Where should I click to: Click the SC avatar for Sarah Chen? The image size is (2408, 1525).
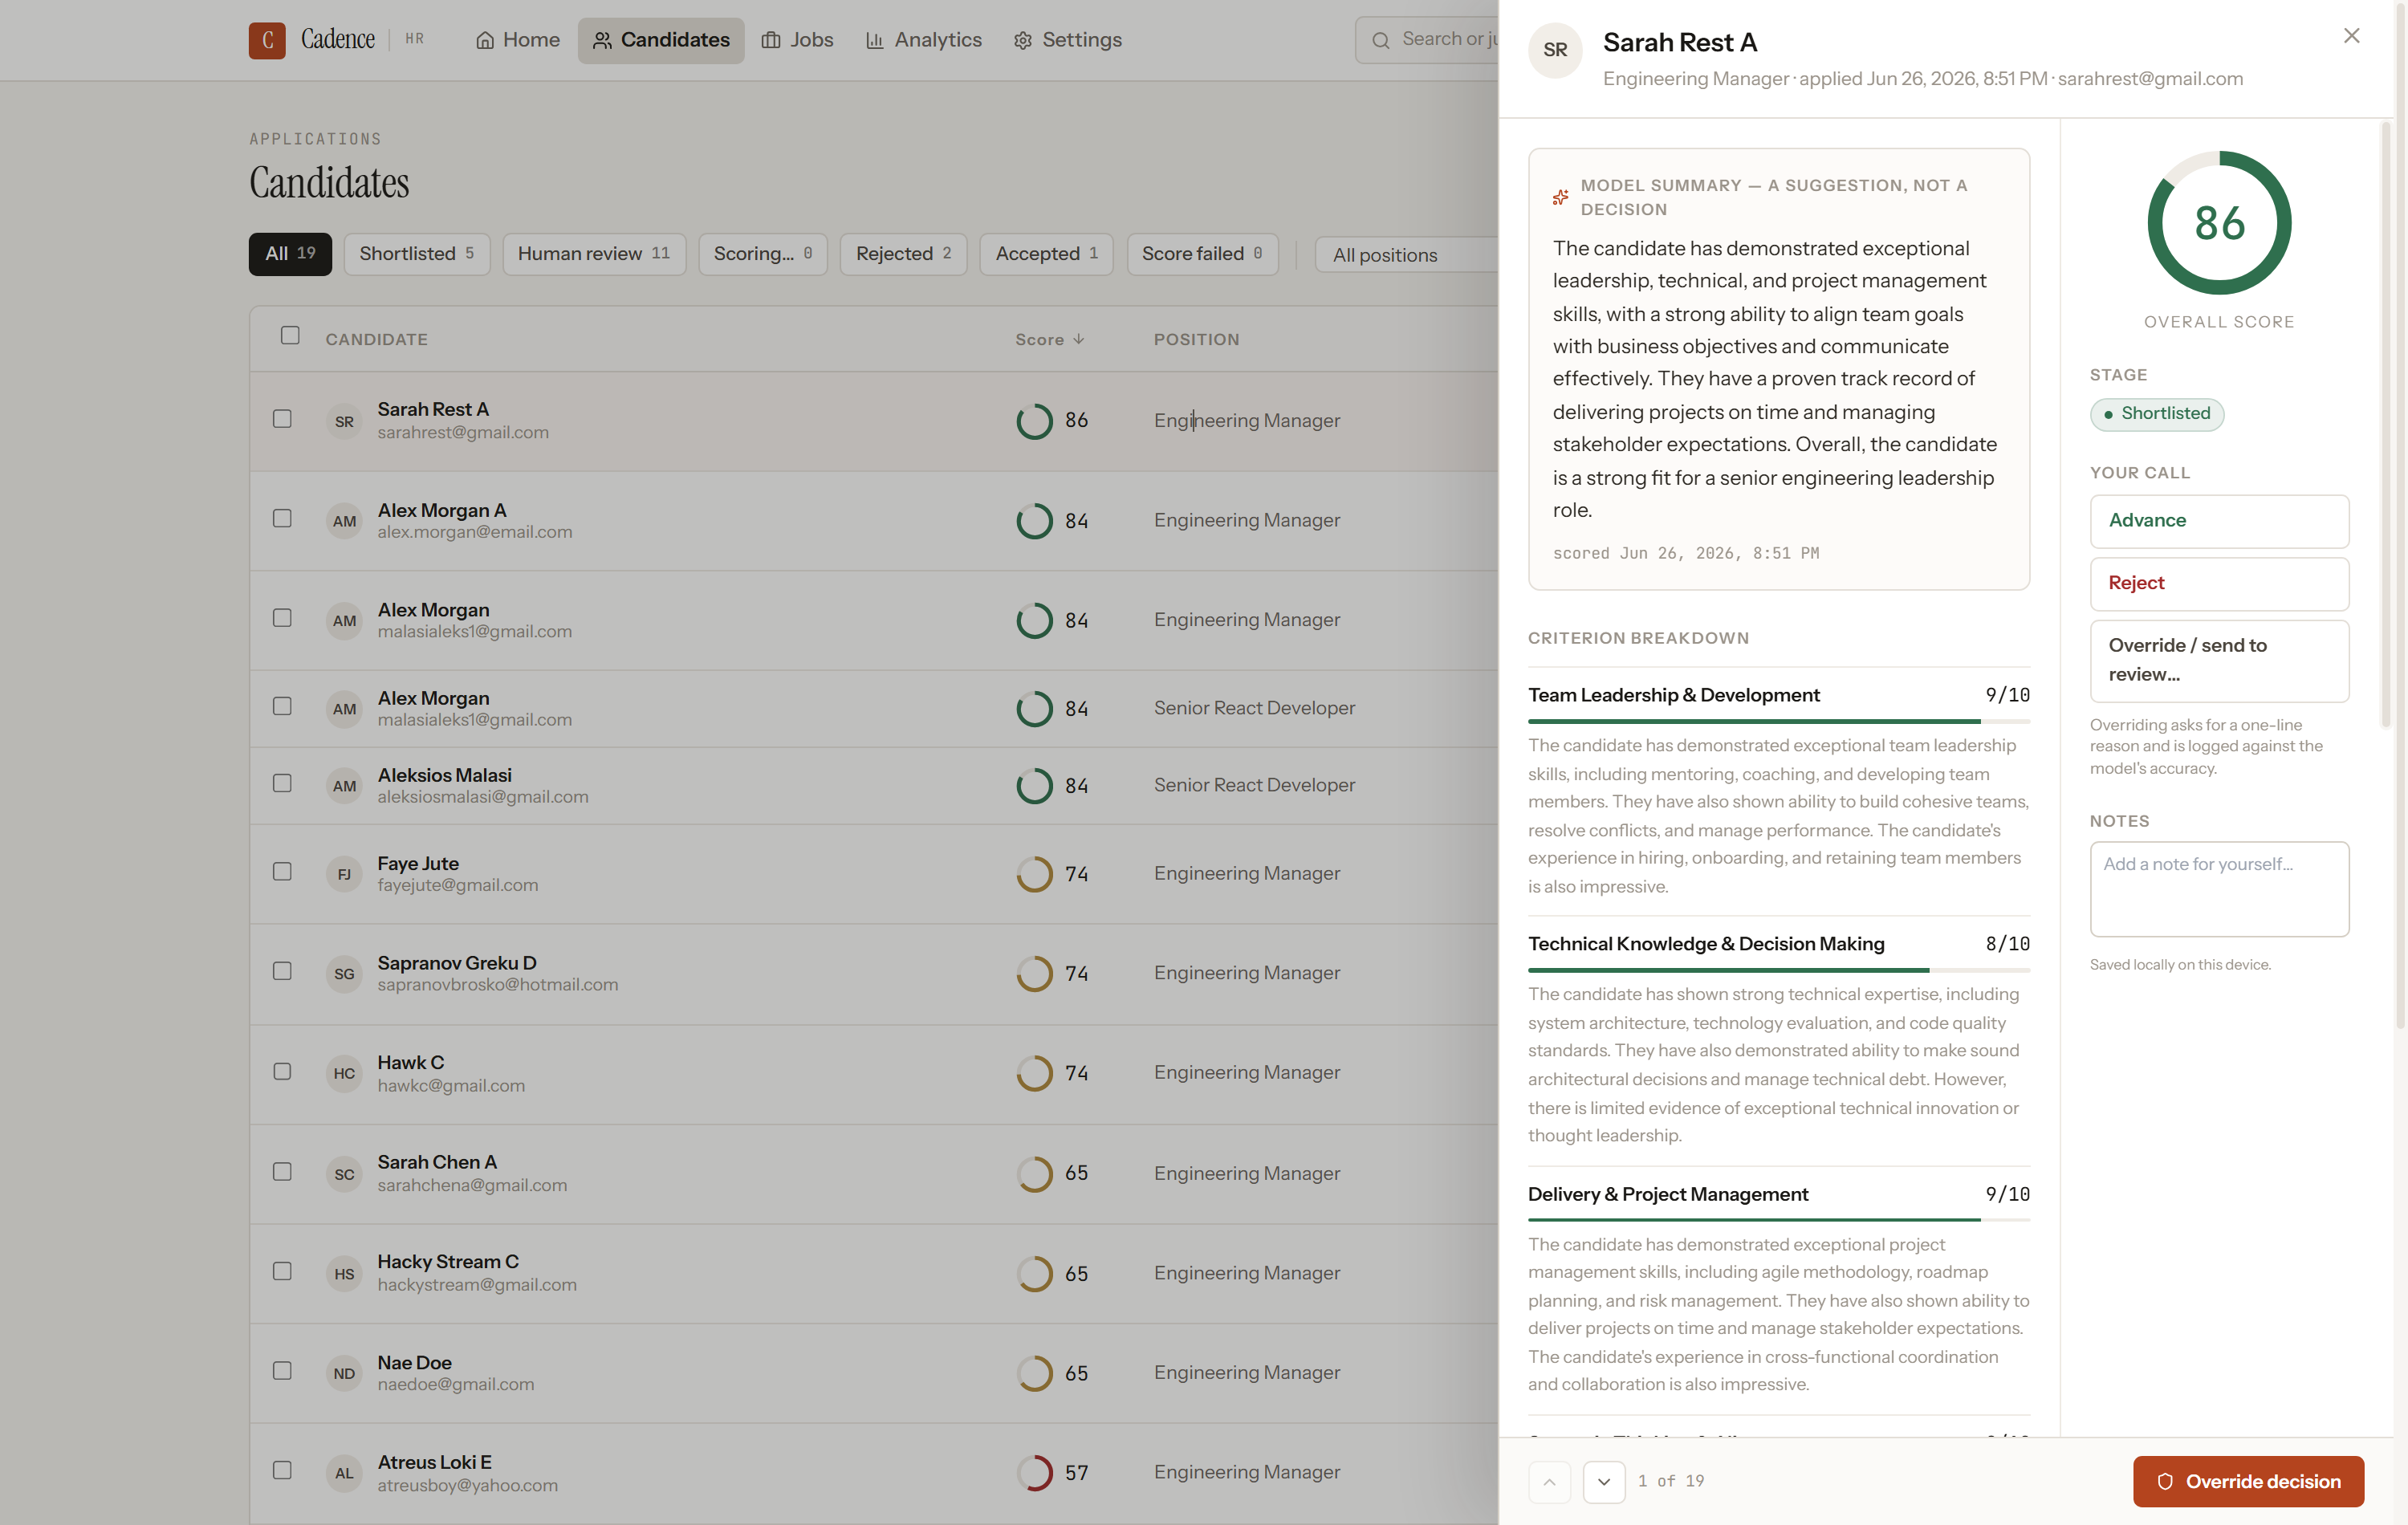click(344, 1174)
